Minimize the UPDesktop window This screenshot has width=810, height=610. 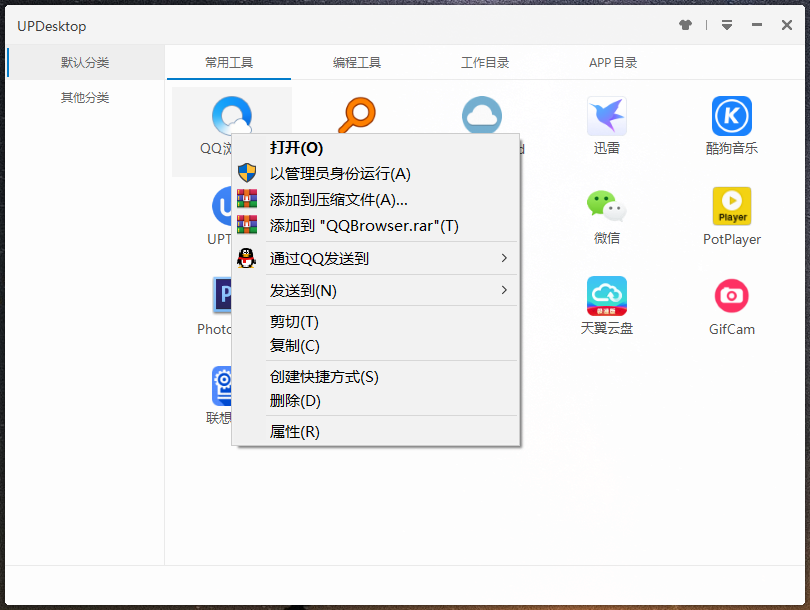pyautogui.click(x=757, y=25)
